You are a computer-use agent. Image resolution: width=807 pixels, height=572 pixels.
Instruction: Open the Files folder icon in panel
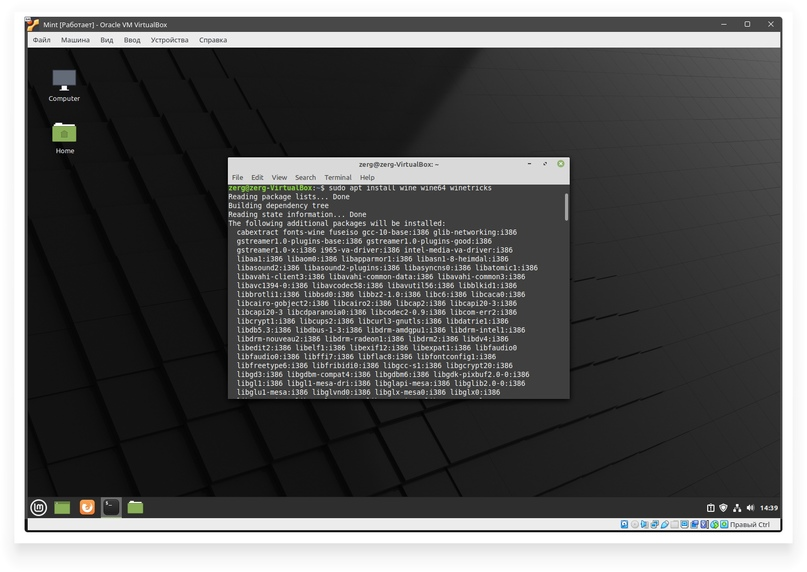pyautogui.click(x=135, y=508)
